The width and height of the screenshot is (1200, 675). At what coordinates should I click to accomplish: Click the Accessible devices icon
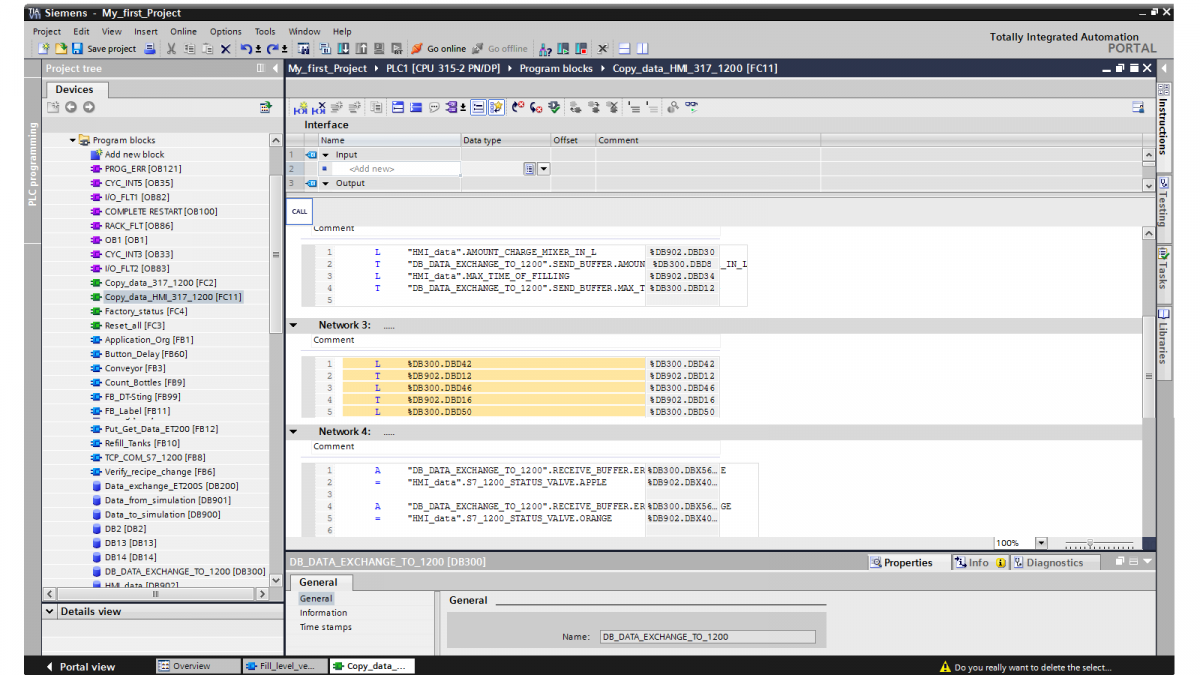[x=545, y=48]
